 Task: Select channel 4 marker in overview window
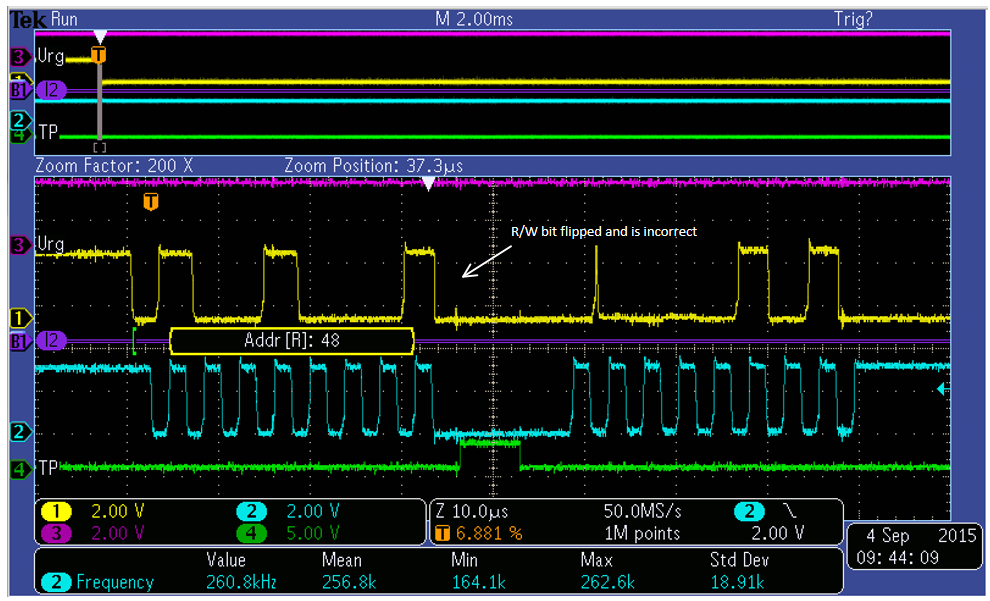[x=20, y=135]
